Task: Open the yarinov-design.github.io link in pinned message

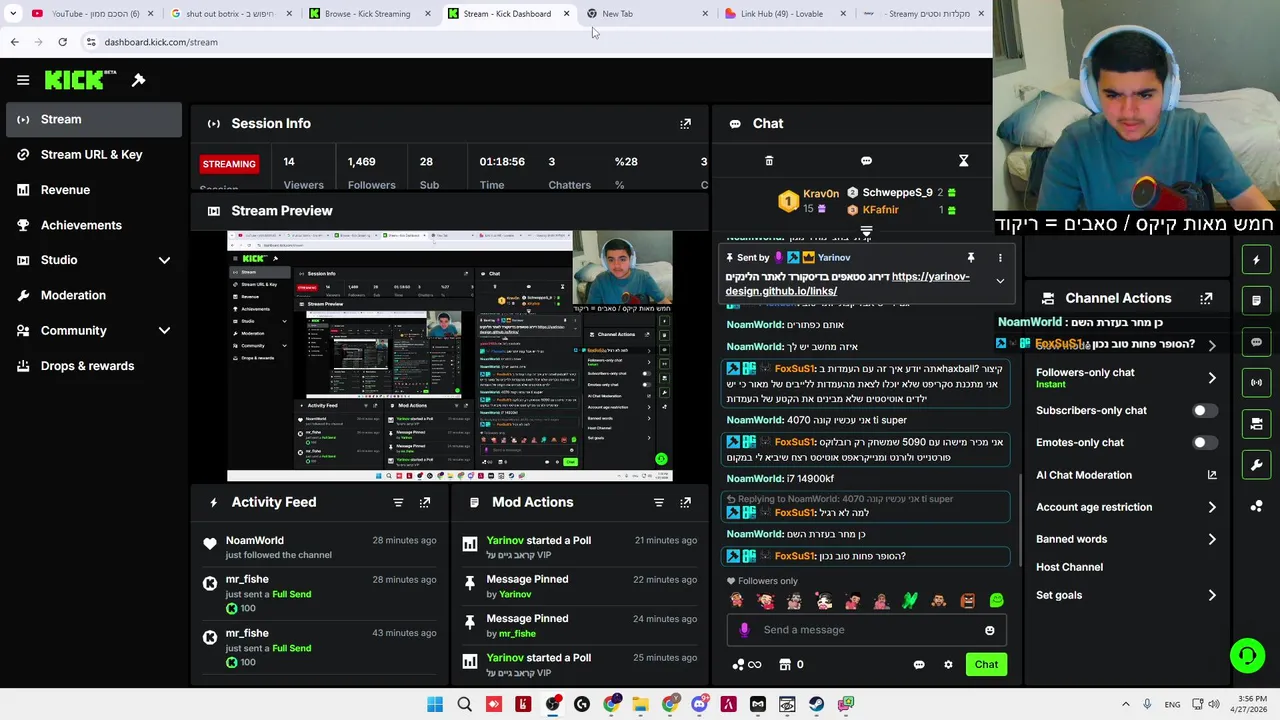Action: click(847, 284)
